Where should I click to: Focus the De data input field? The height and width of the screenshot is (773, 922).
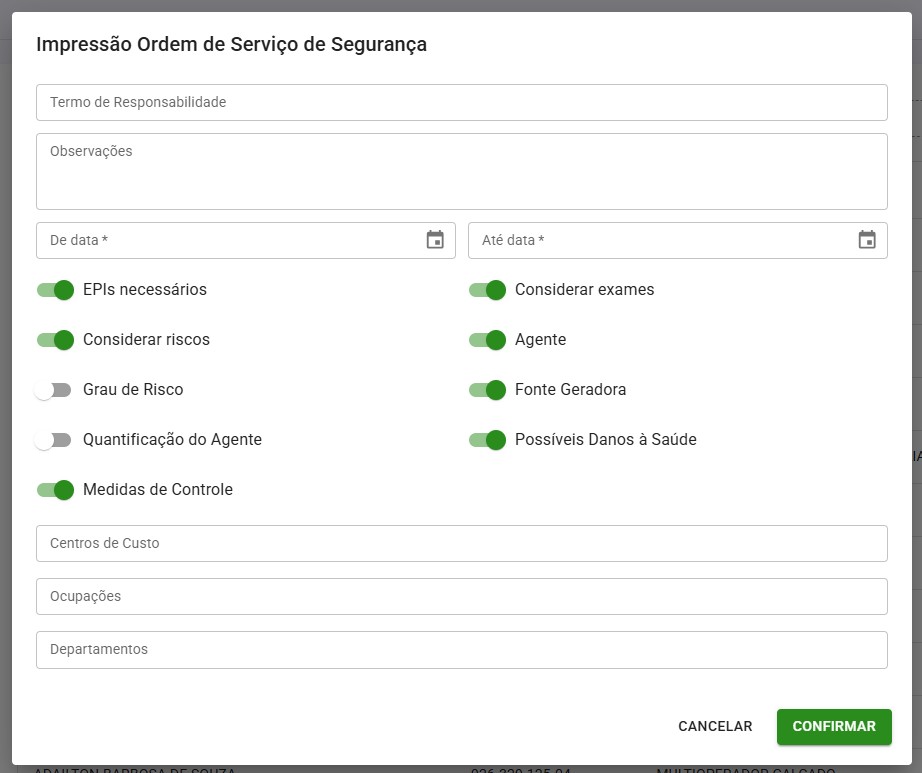click(x=230, y=240)
